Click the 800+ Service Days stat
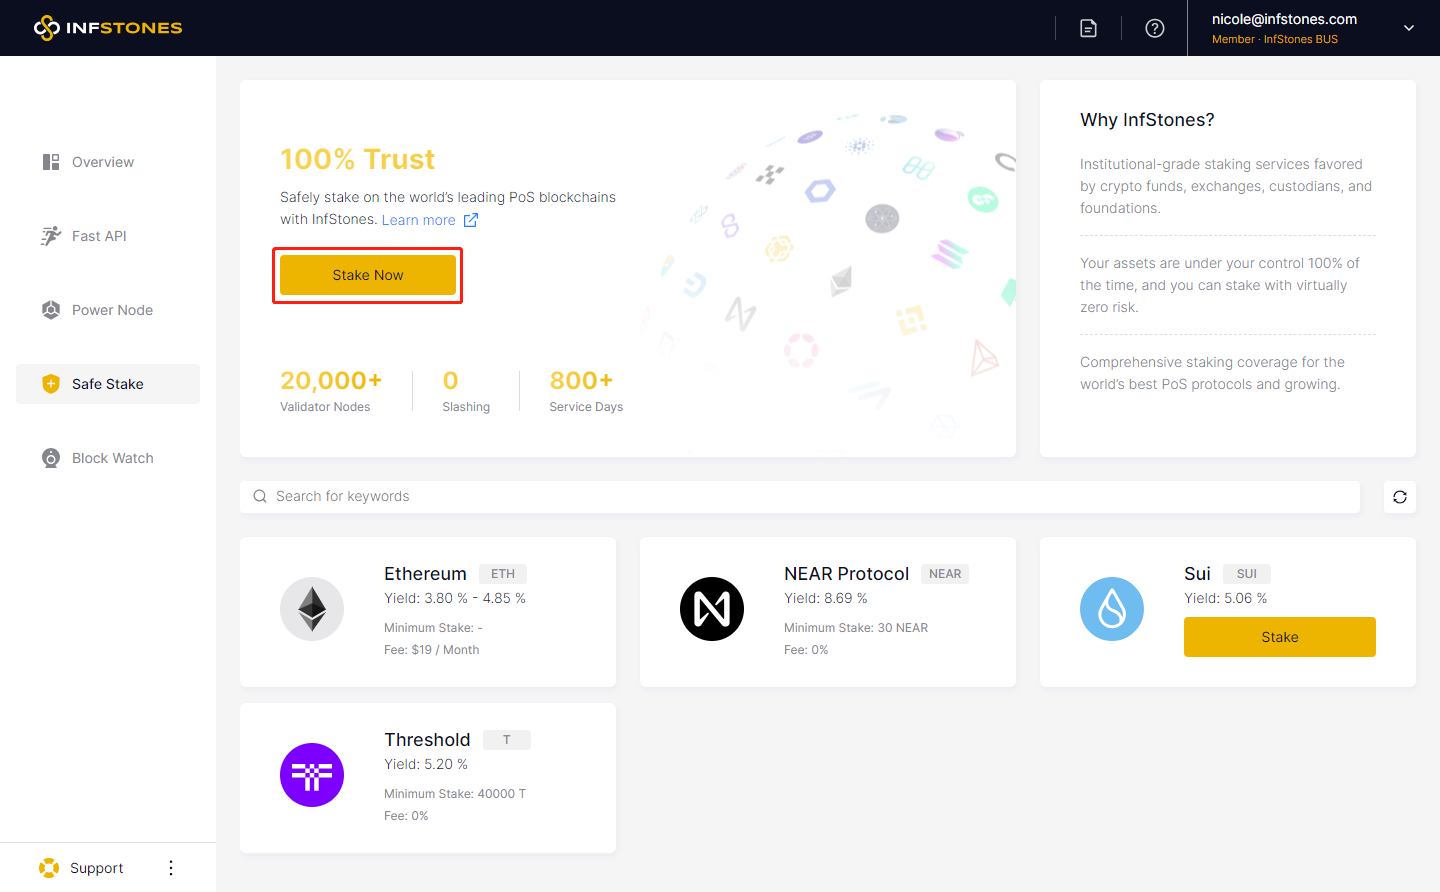This screenshot has width=1440, height=892. click(586, 391)
